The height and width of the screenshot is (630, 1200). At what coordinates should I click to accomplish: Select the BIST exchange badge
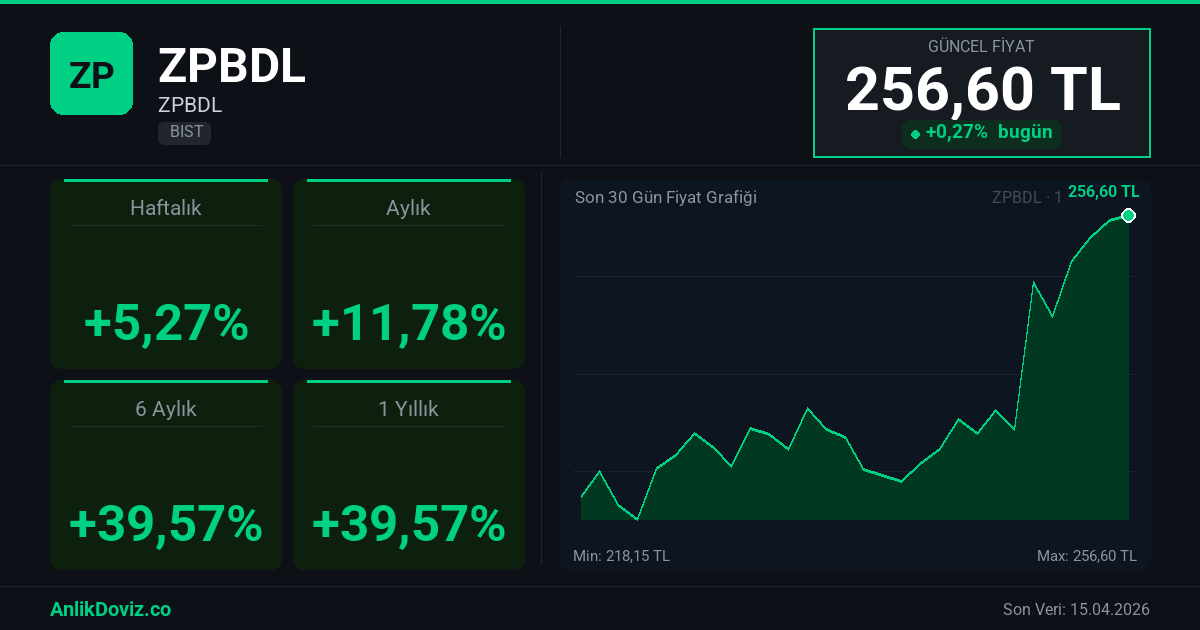[x=184, y=132]
